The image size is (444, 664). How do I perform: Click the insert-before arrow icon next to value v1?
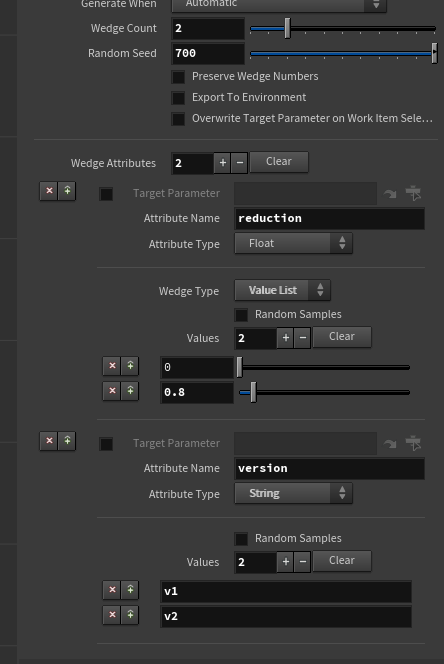coord(130,590)
